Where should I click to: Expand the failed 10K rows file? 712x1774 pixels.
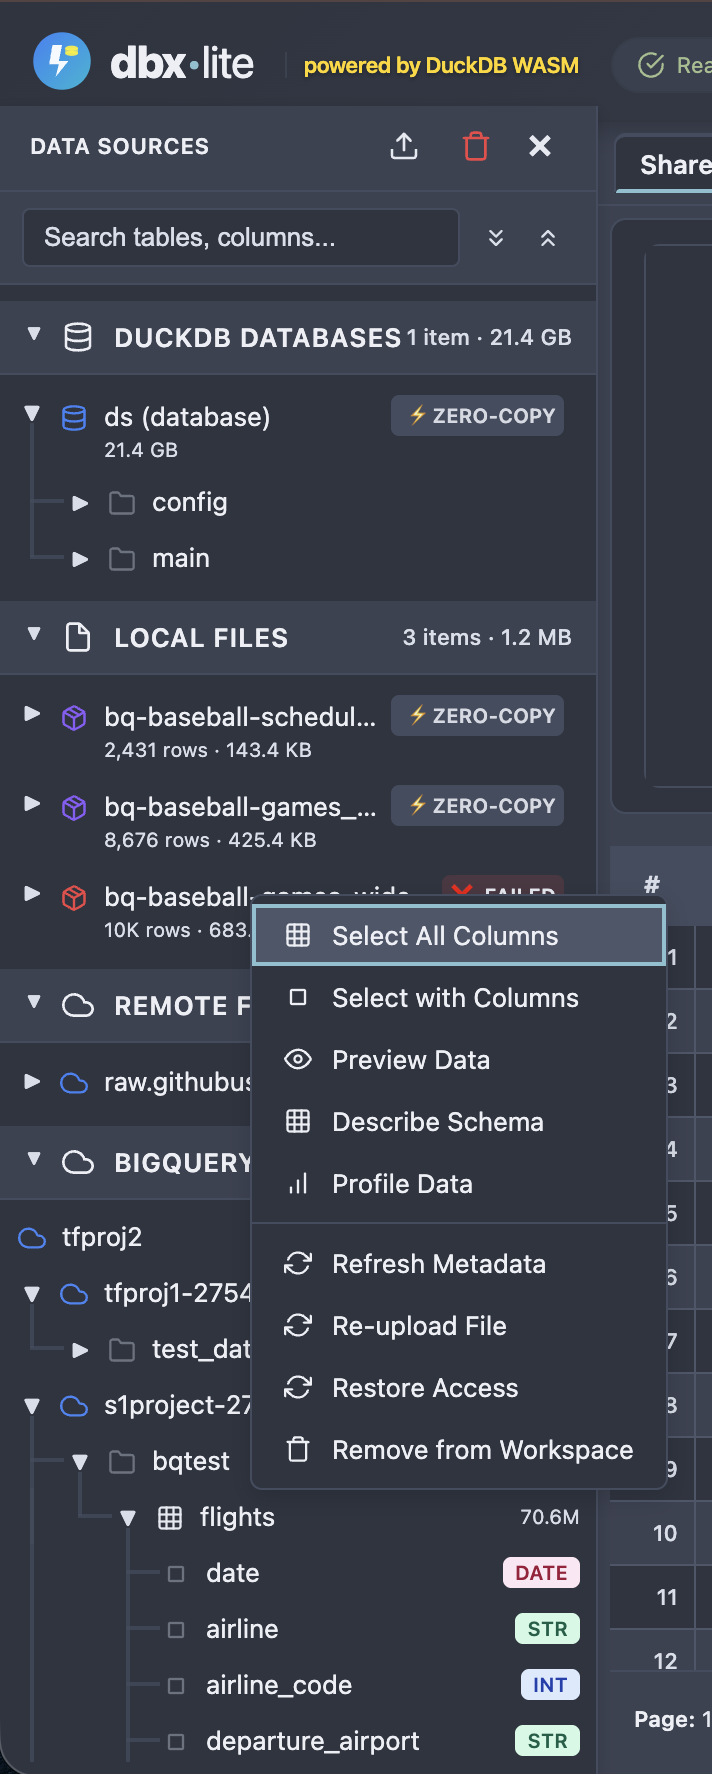coord(32,895)
